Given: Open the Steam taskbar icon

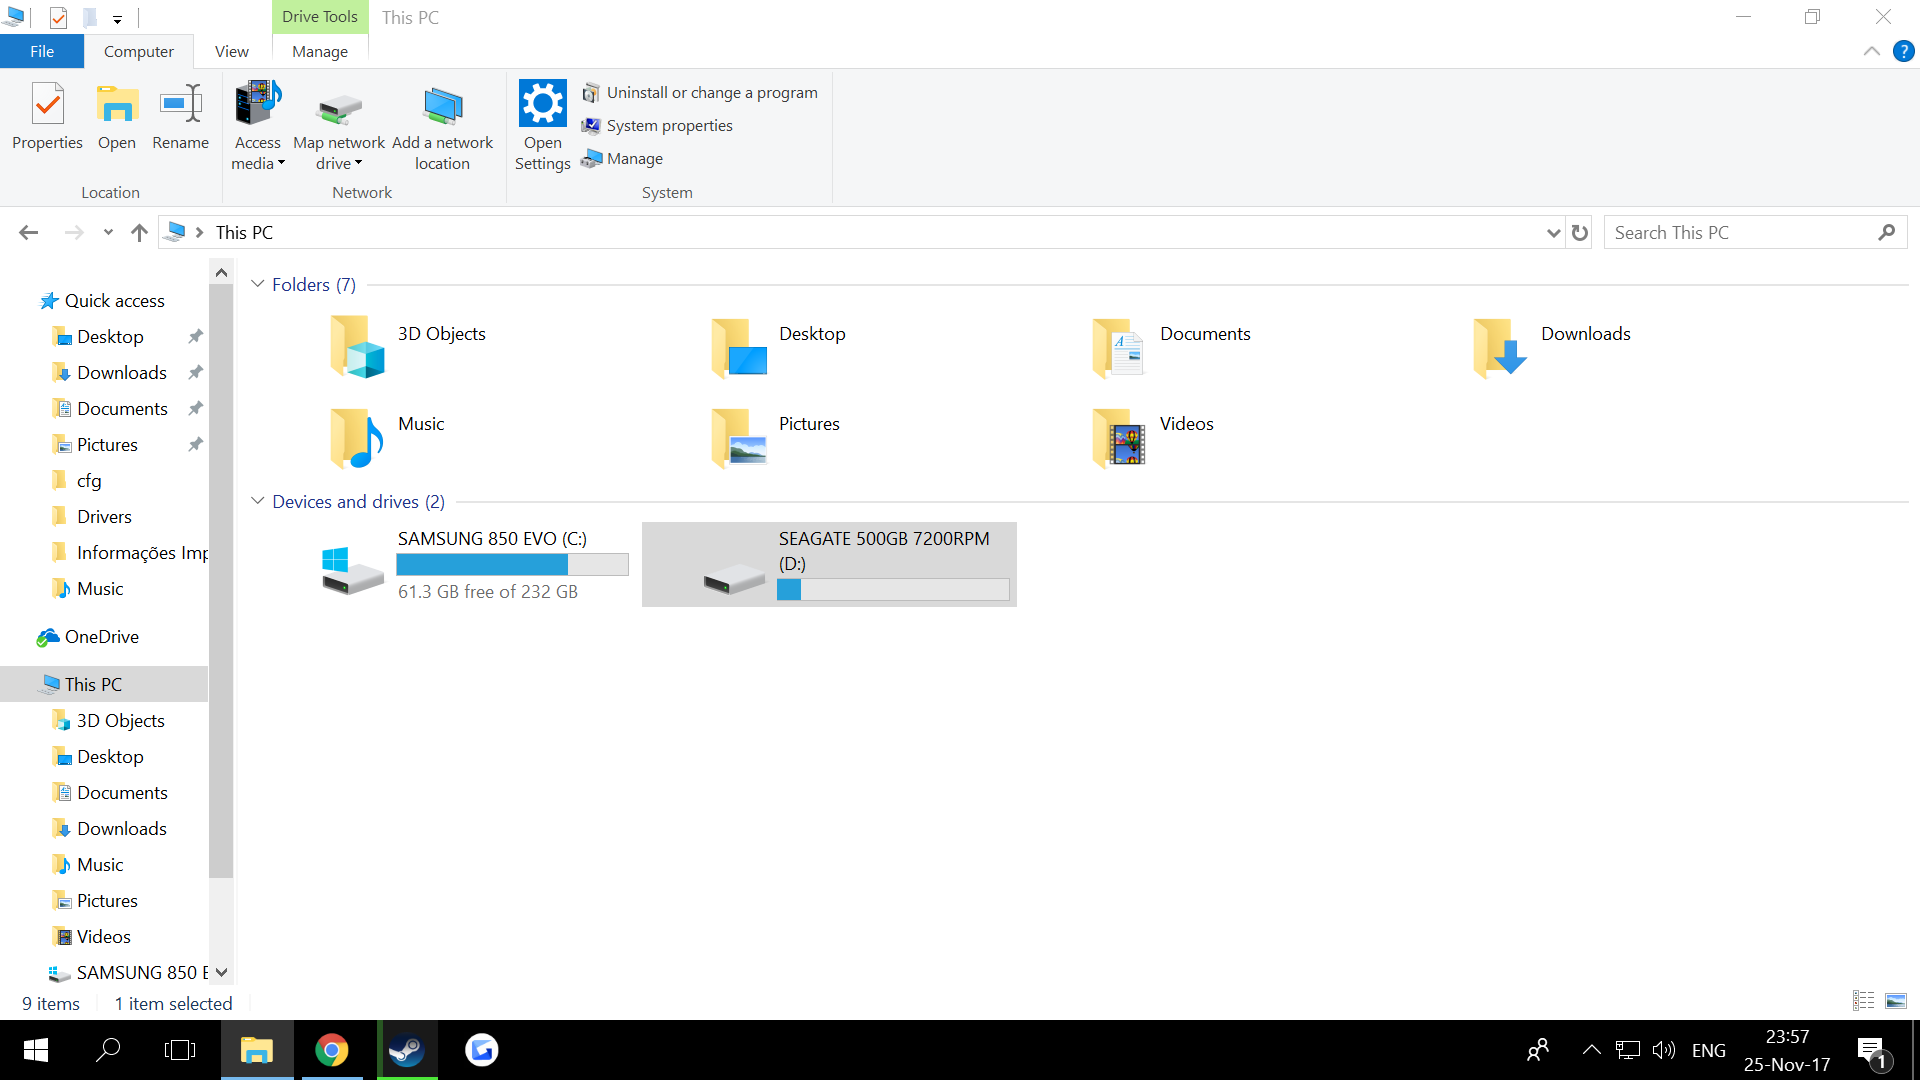Looking at the screenshot, I should pyautogui.click(x=407, y=1050).
